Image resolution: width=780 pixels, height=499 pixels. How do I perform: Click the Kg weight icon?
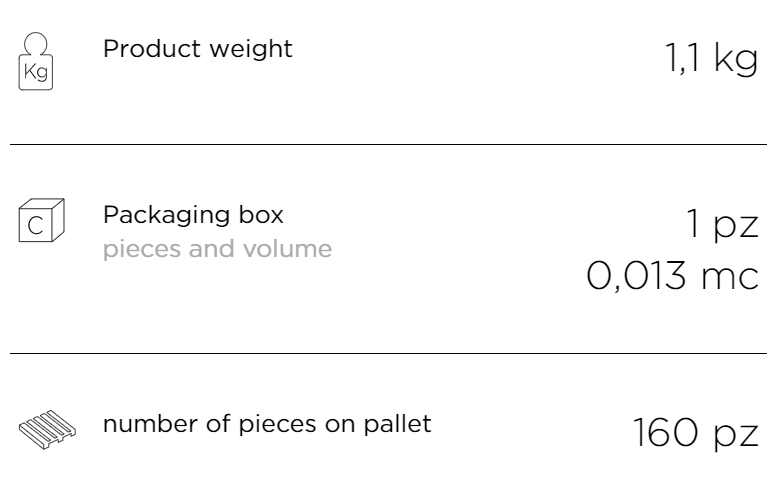[x=36, y=61]
